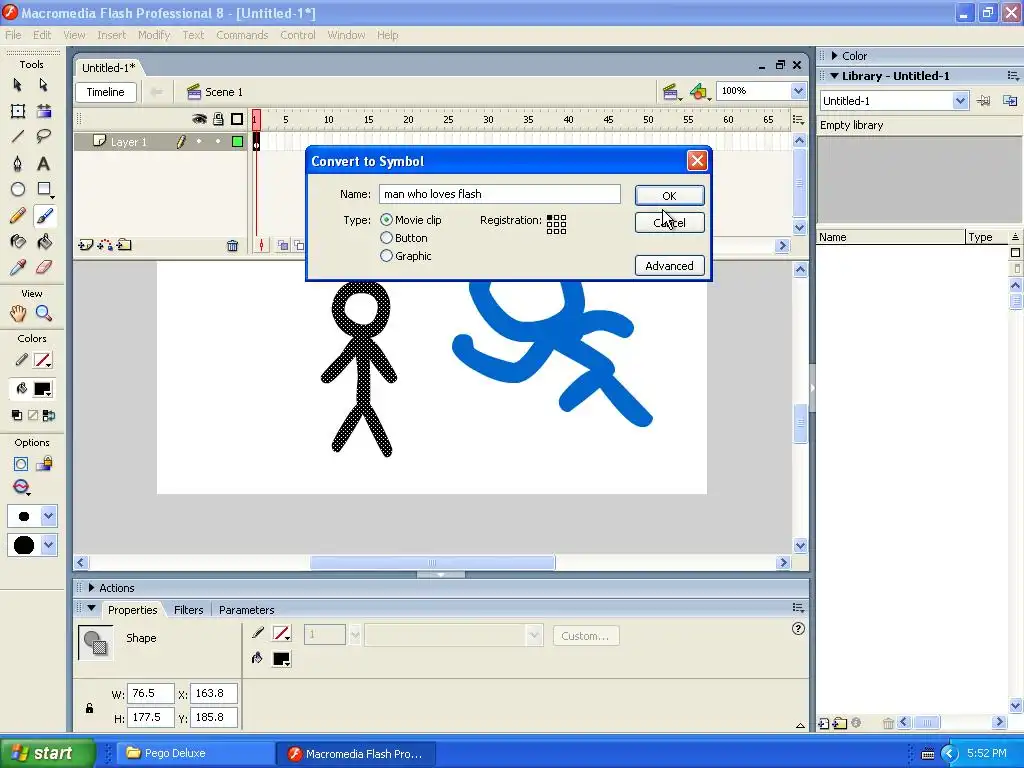This screenshot has height=768, width=1024.
Task: Open the fill color swatch in Tools
Action: [43, 389]
